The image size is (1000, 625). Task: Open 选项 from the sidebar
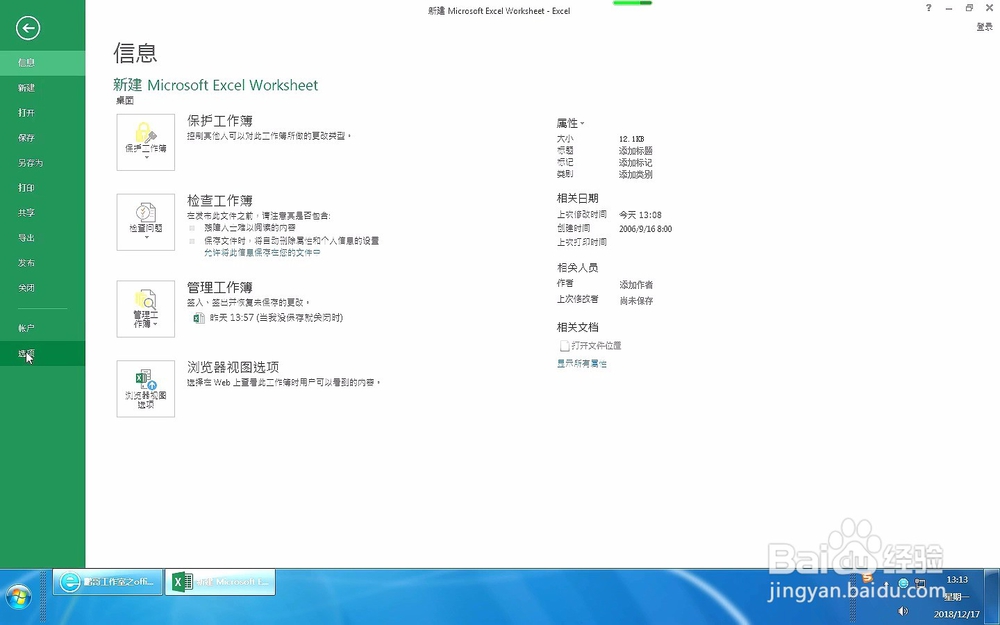coord(42,353)
